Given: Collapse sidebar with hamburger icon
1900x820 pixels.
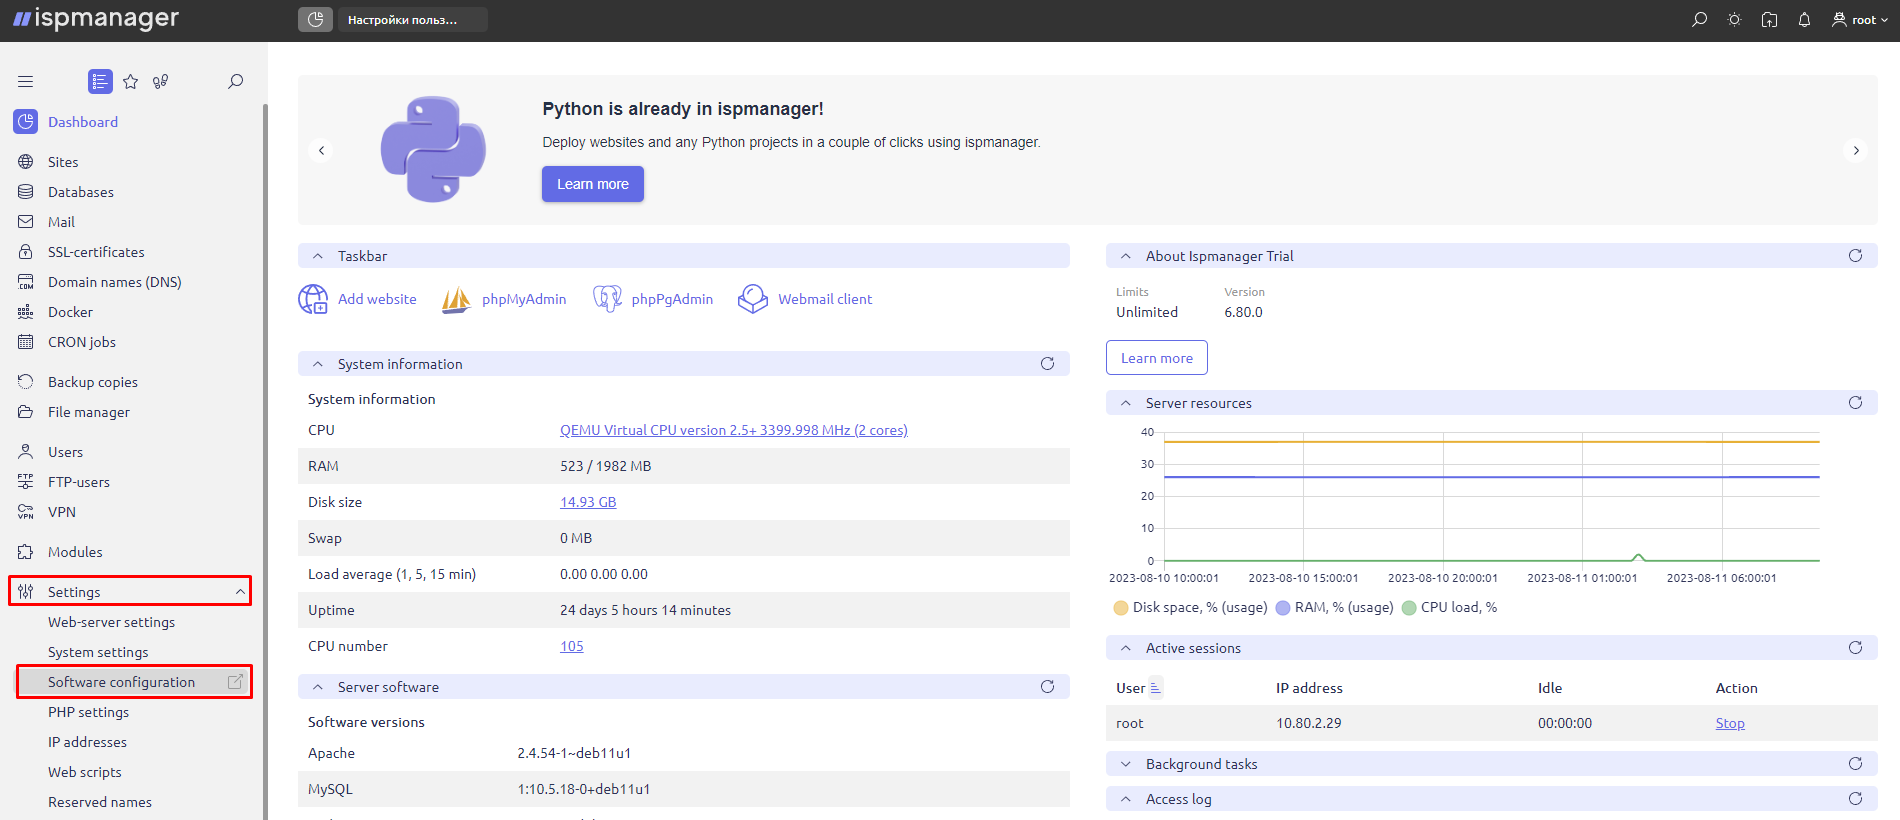Looking at the screenshot, I should coord(26,81).
